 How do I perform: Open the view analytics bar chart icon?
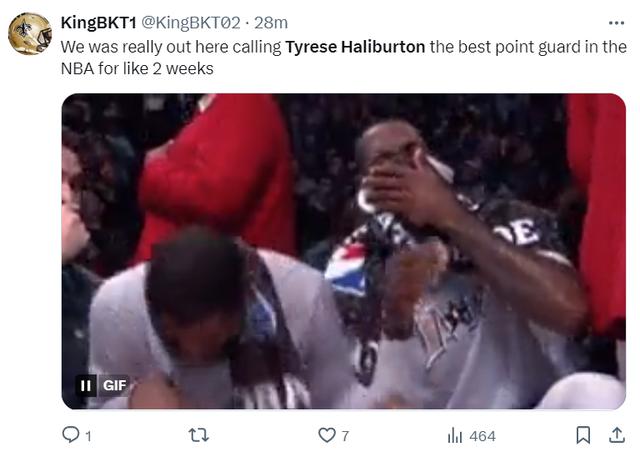[x=455, y=435]
